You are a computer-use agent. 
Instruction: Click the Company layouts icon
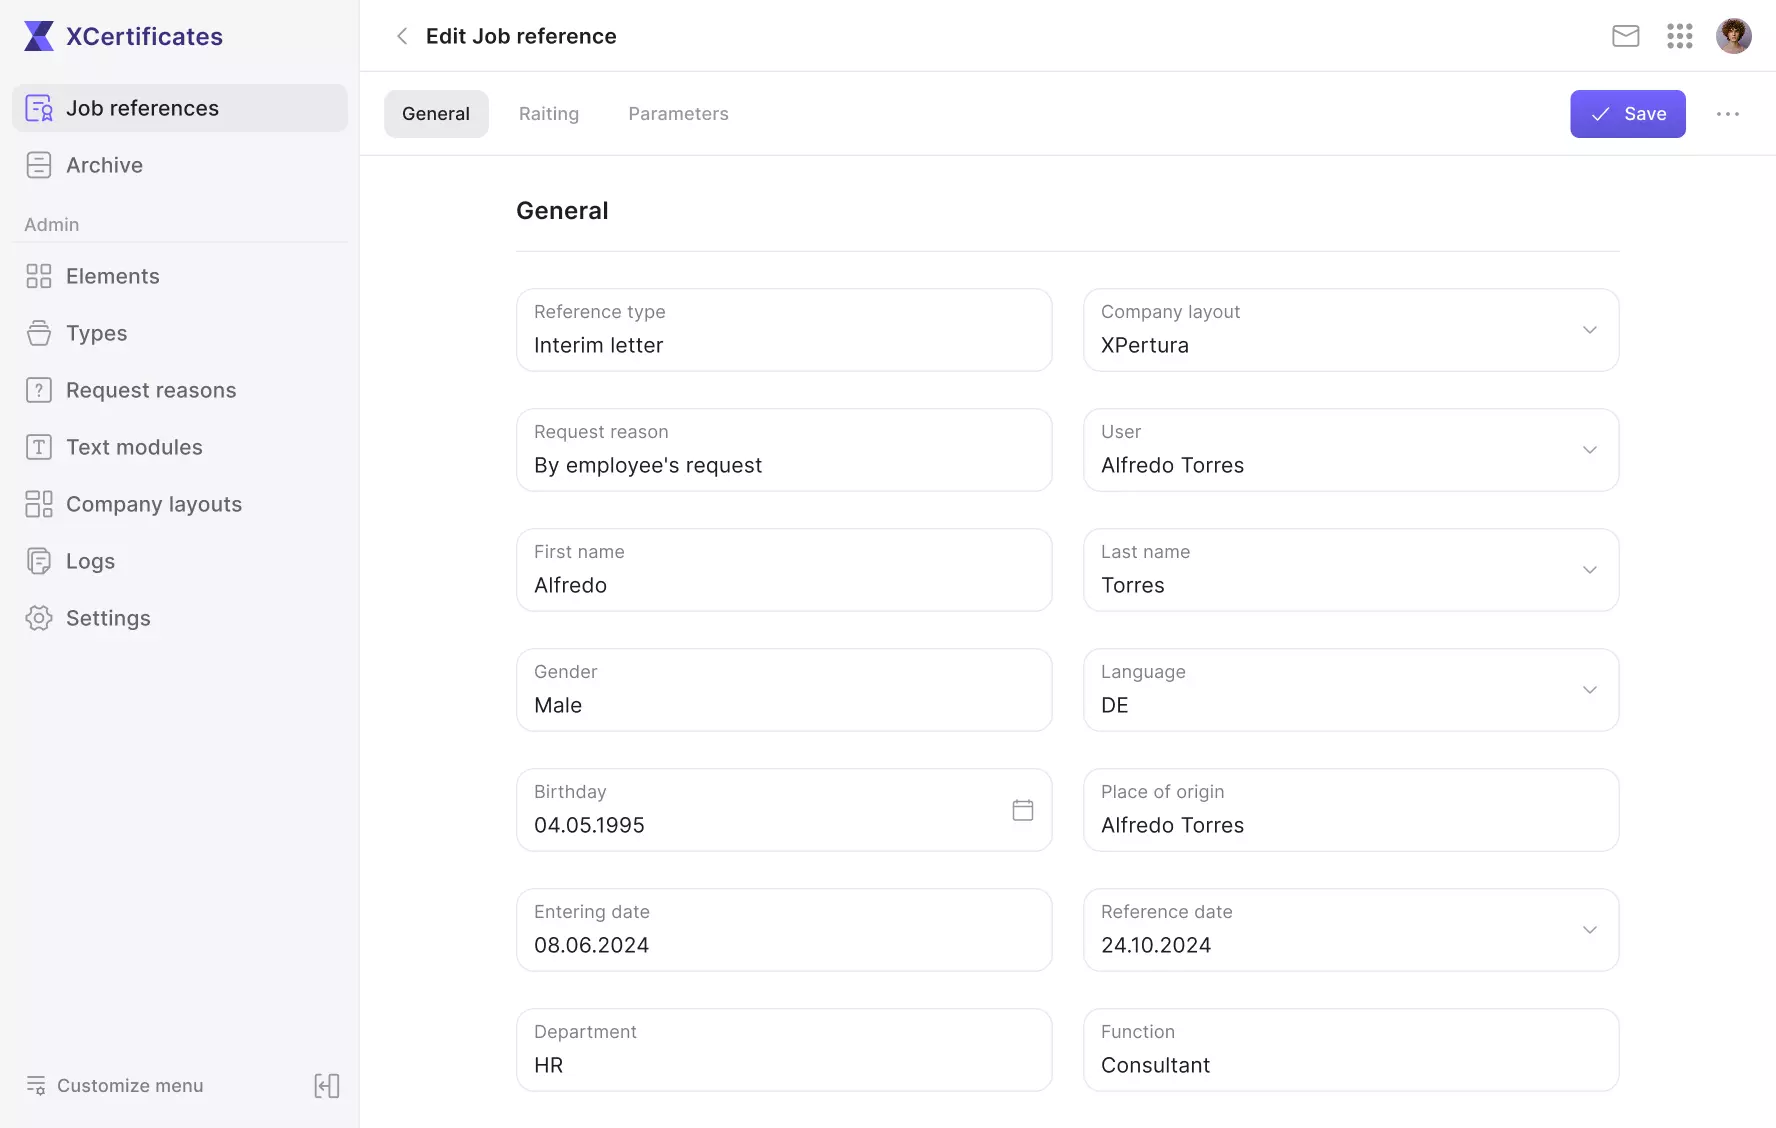coord(39,504)
